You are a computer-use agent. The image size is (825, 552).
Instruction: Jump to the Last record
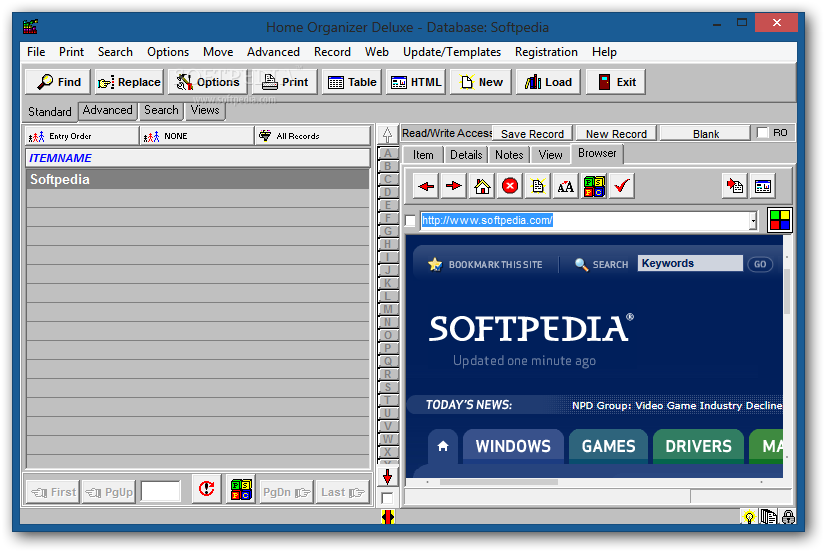pyautogui.click(x=342, y=492)
